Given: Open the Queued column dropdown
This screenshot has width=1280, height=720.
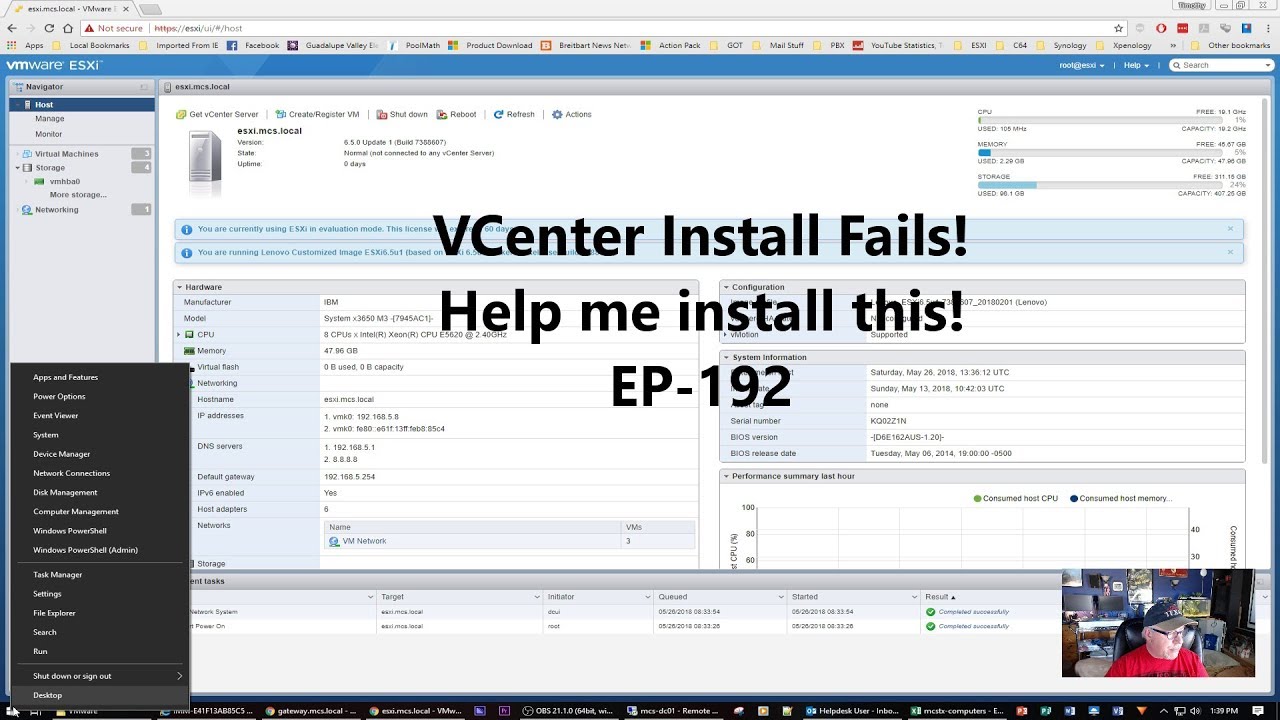Looking at the screenshot, I should [779, 597].
